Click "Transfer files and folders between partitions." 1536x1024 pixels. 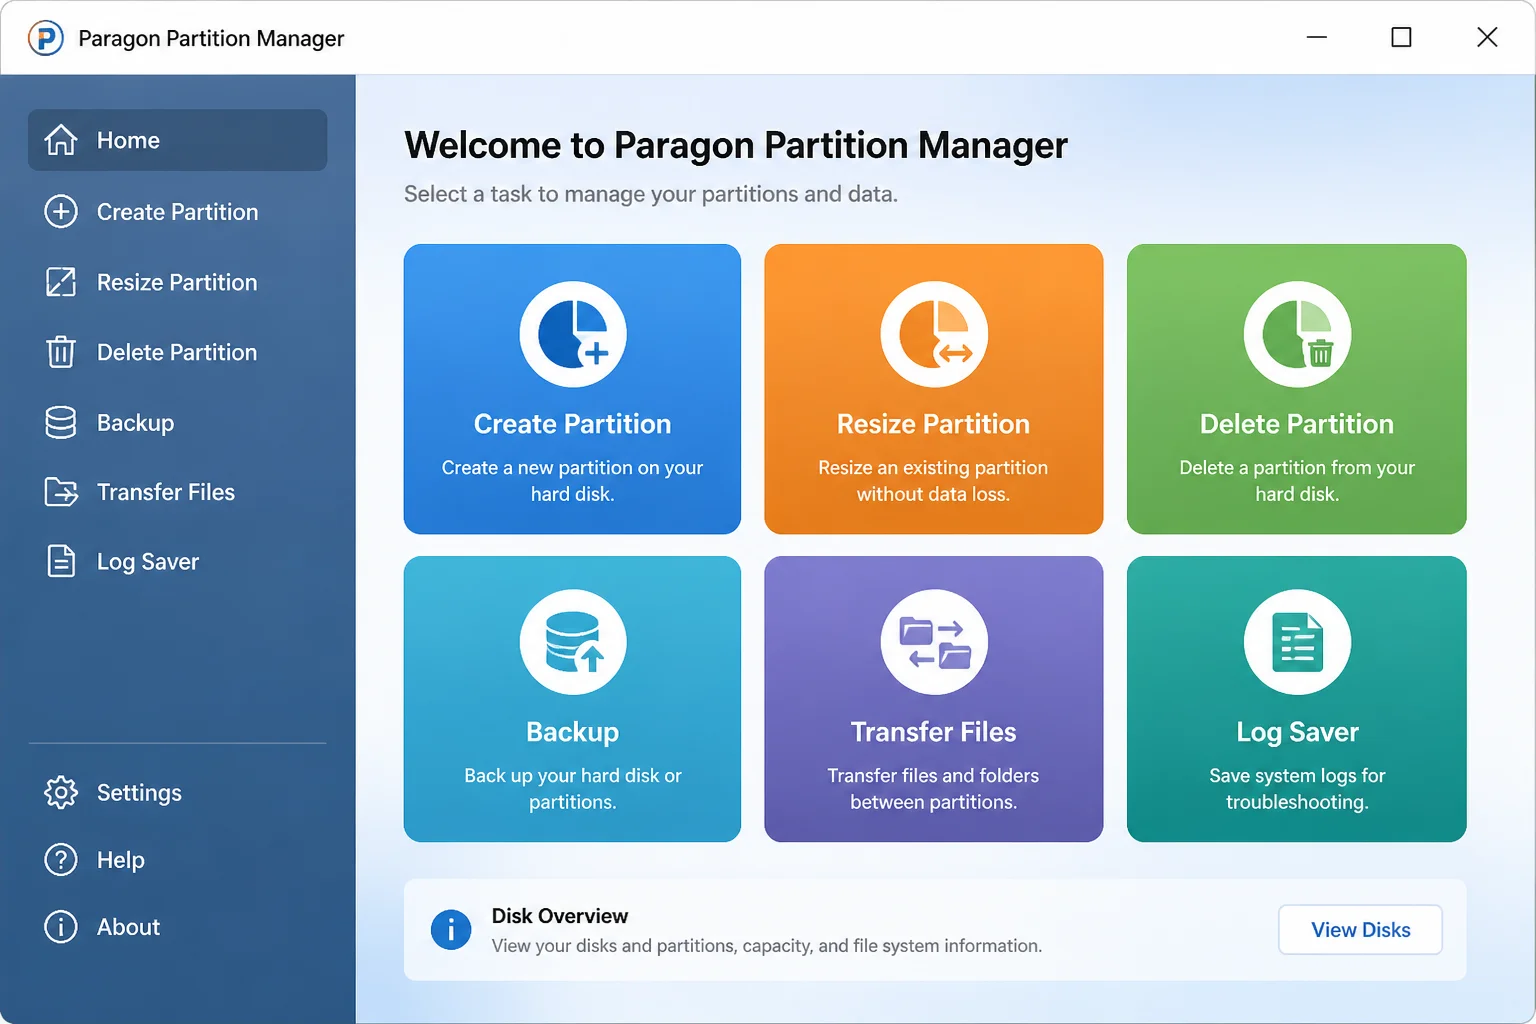pos(933,789)
